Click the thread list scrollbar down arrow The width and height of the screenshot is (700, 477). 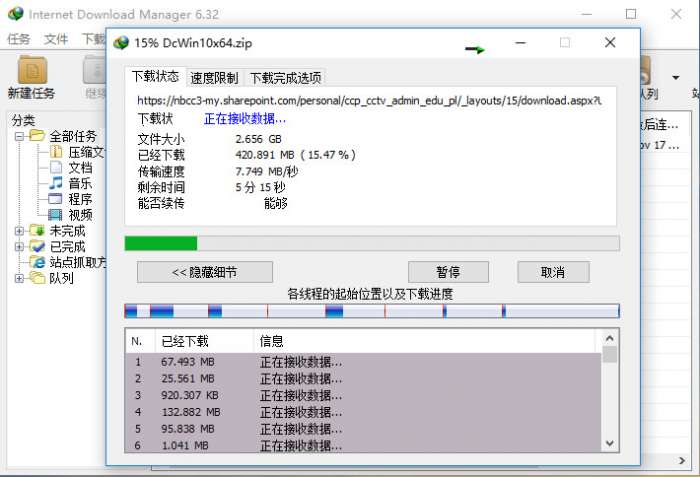(x=609, y=444)
